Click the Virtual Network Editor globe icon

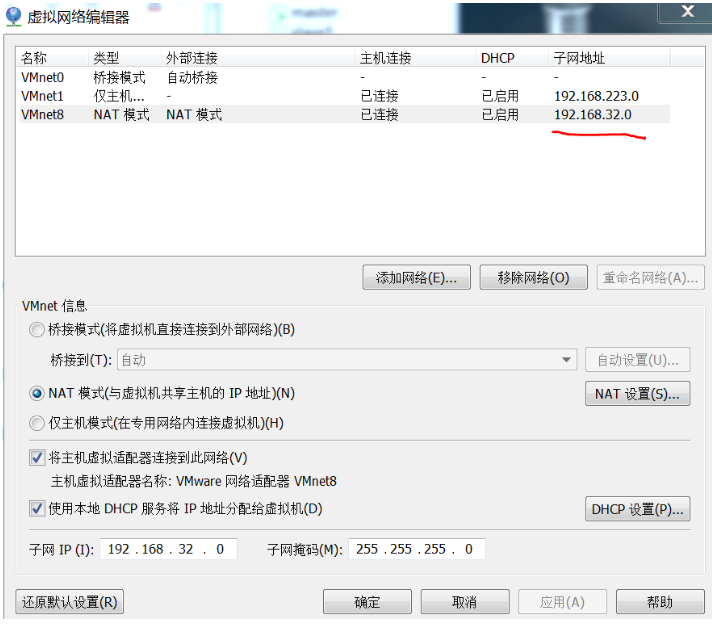coord(13,16)
